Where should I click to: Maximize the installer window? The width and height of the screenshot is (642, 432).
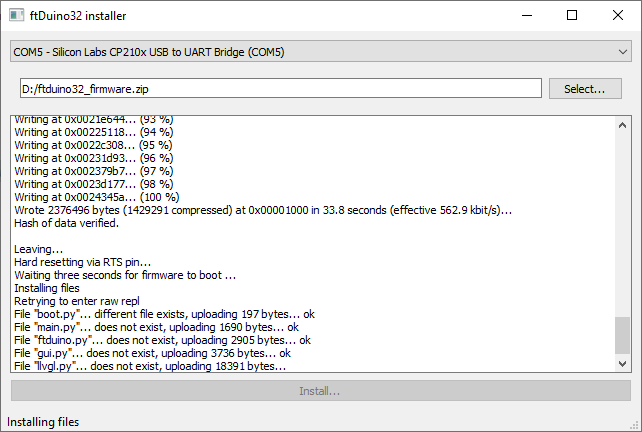click(572, 16)
